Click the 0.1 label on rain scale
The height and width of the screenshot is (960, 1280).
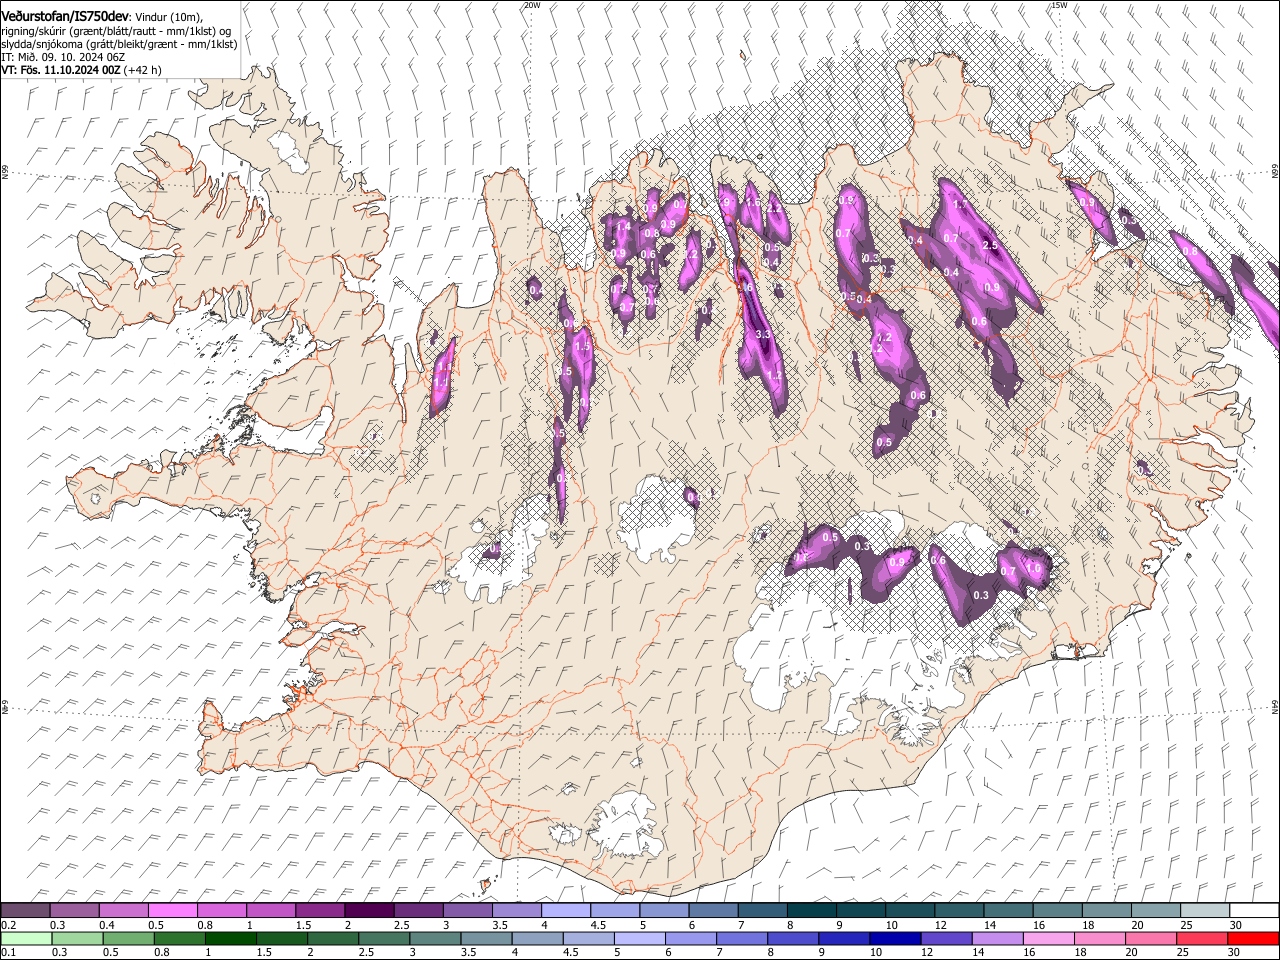pyautogui.click(x=8, y=952)
